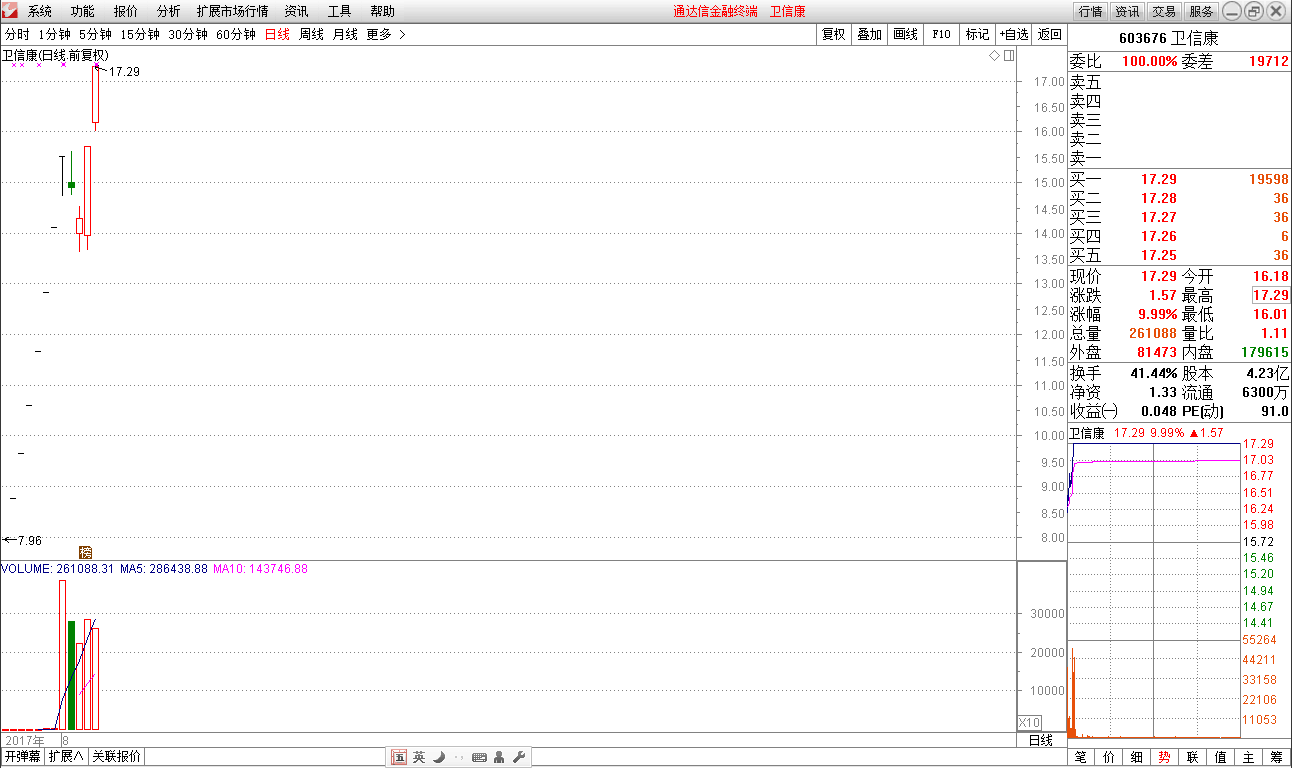This screenshot has height=768, width=1292.
Task: Click the 日线 label beside time axis
Action: click(1041, 740)
